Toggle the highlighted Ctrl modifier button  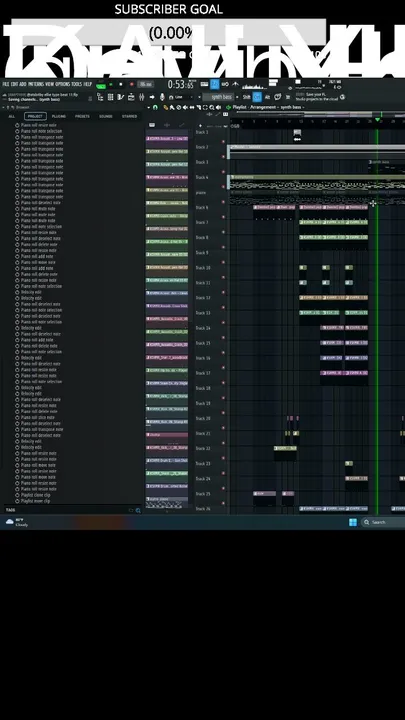257,97
